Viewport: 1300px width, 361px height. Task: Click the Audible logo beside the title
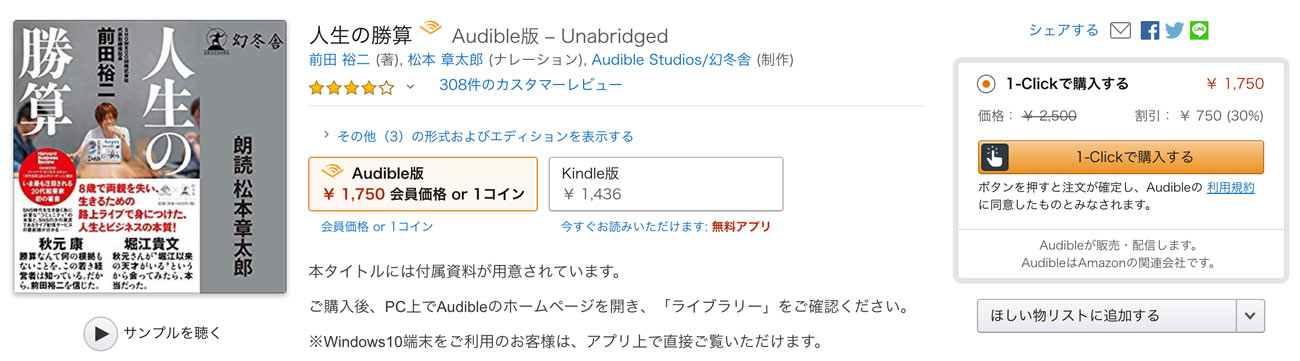point(430,31)
